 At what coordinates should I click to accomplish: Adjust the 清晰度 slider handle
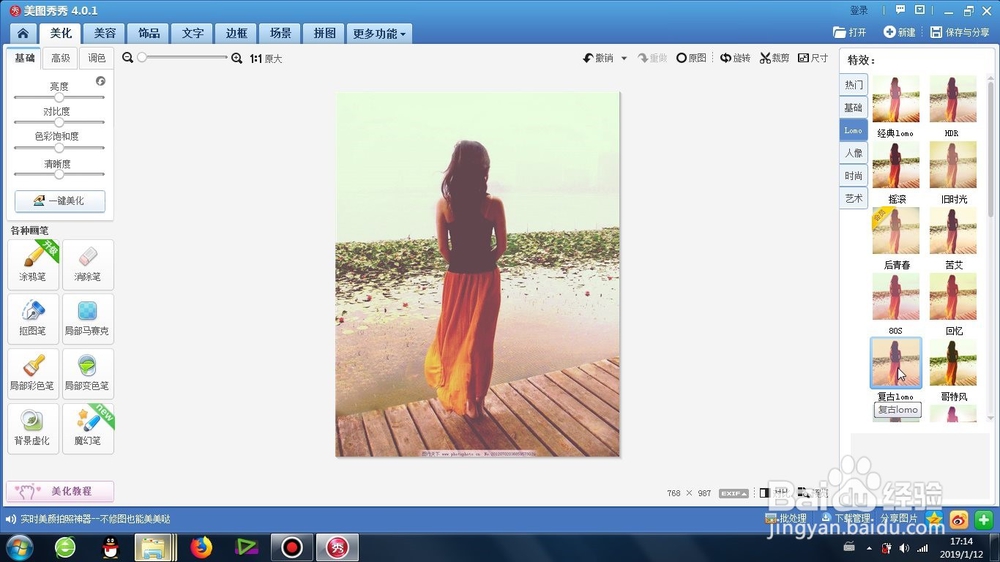click(x=59, y=174)
